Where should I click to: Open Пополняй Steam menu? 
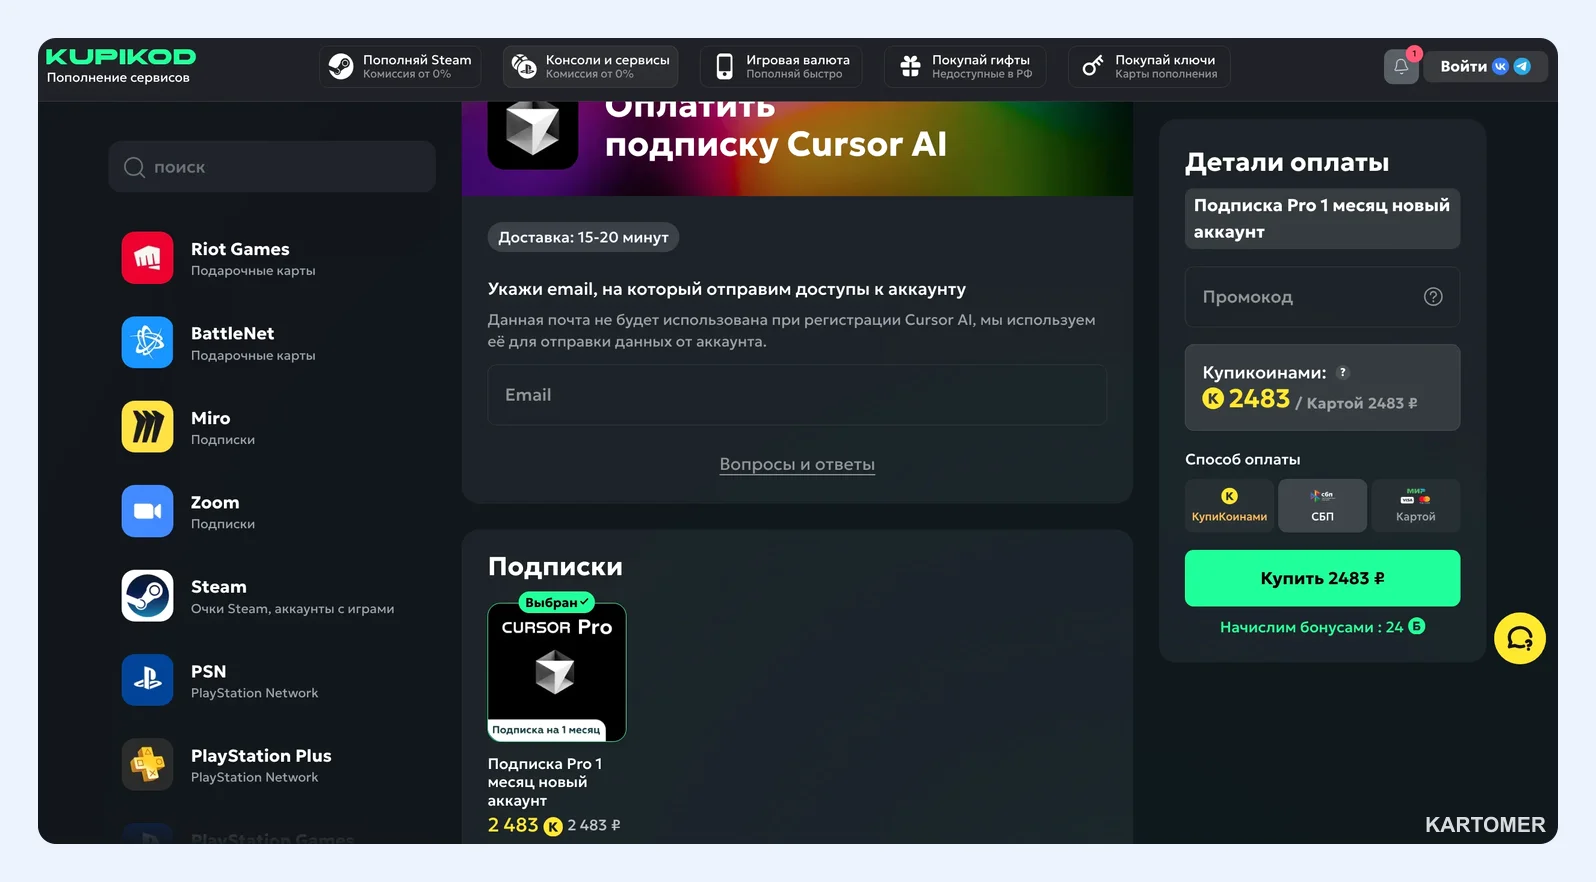pos(400,66)
